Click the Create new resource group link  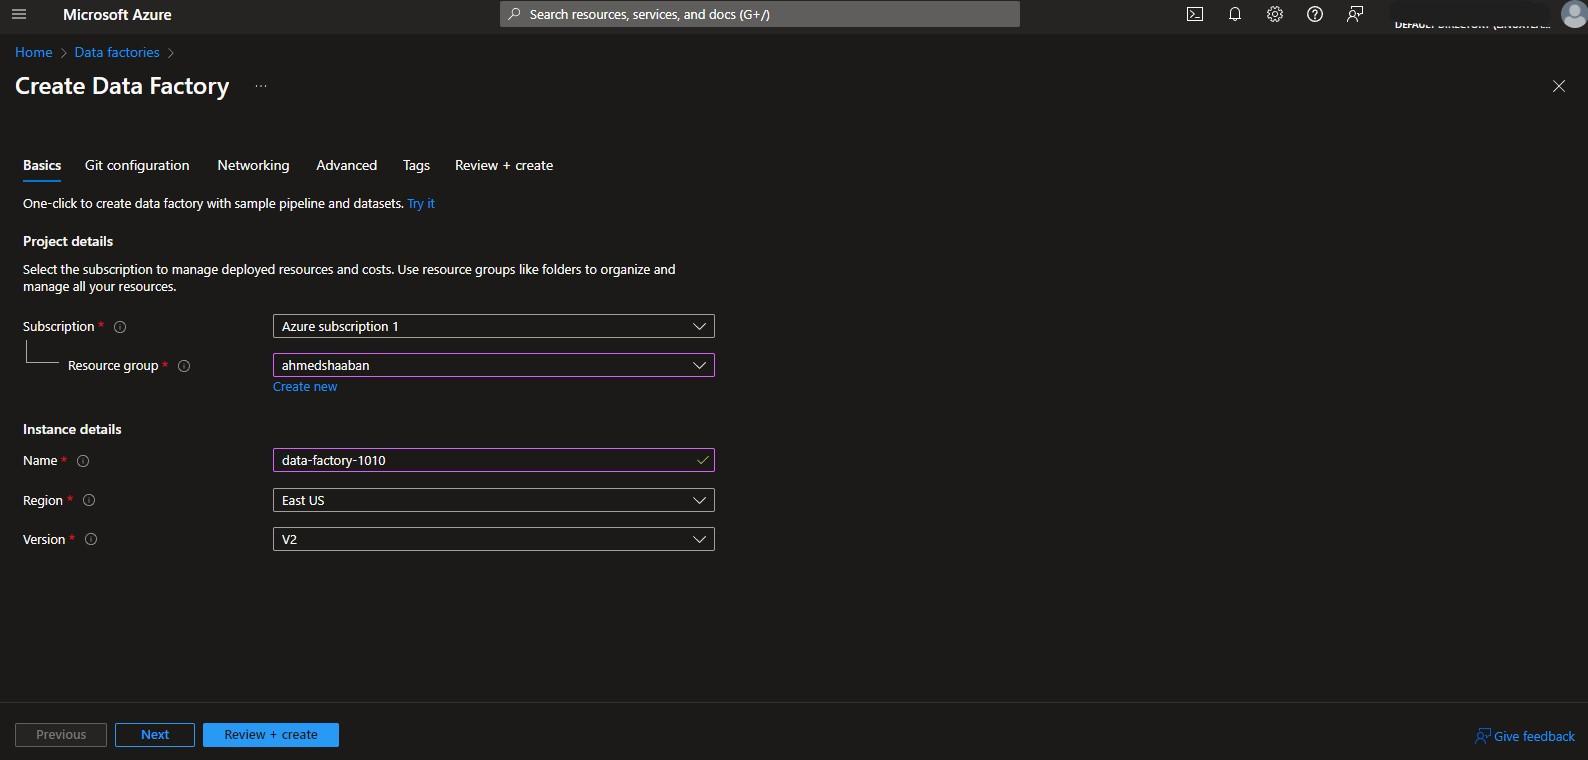click(305, 387)
